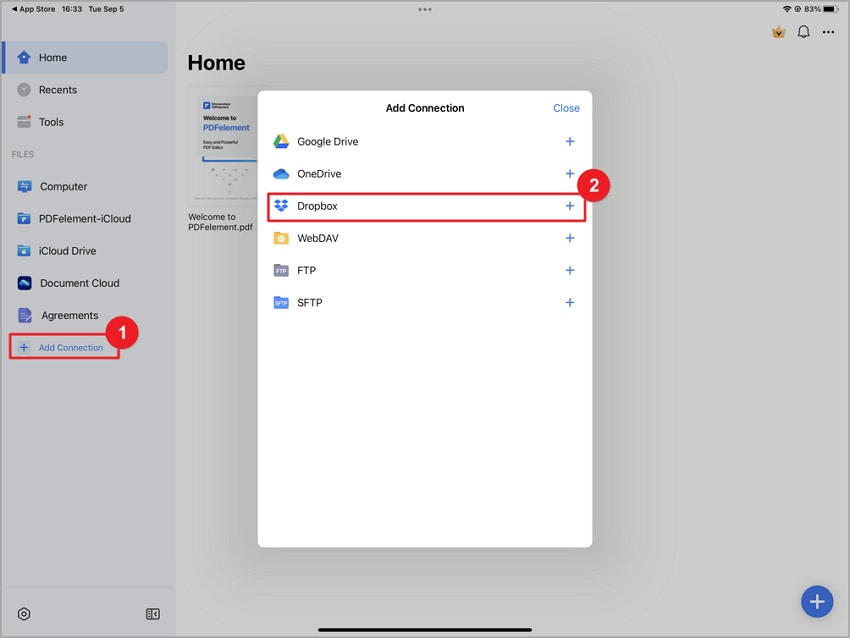Click the Document Cloud icon
Image resolution: width=850 pixels, height=638 pixels.
pyautogui.click(x=24, y=283)
